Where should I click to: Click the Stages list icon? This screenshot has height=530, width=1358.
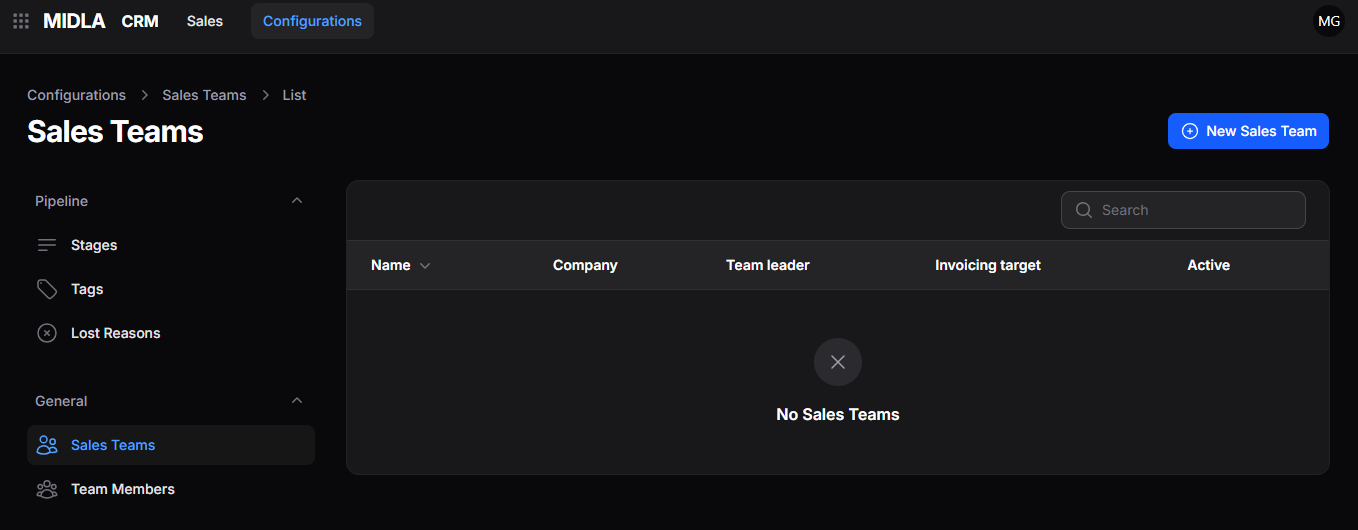tap(47, 245)
